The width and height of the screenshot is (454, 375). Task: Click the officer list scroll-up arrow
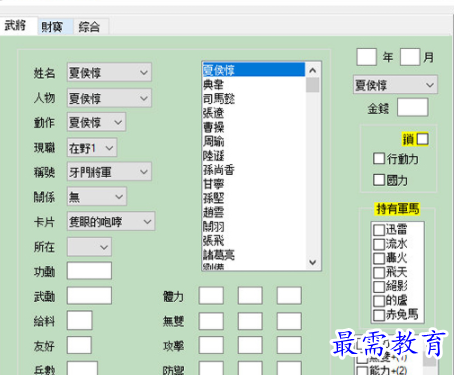pyautogui.click(x=313, y=70)
